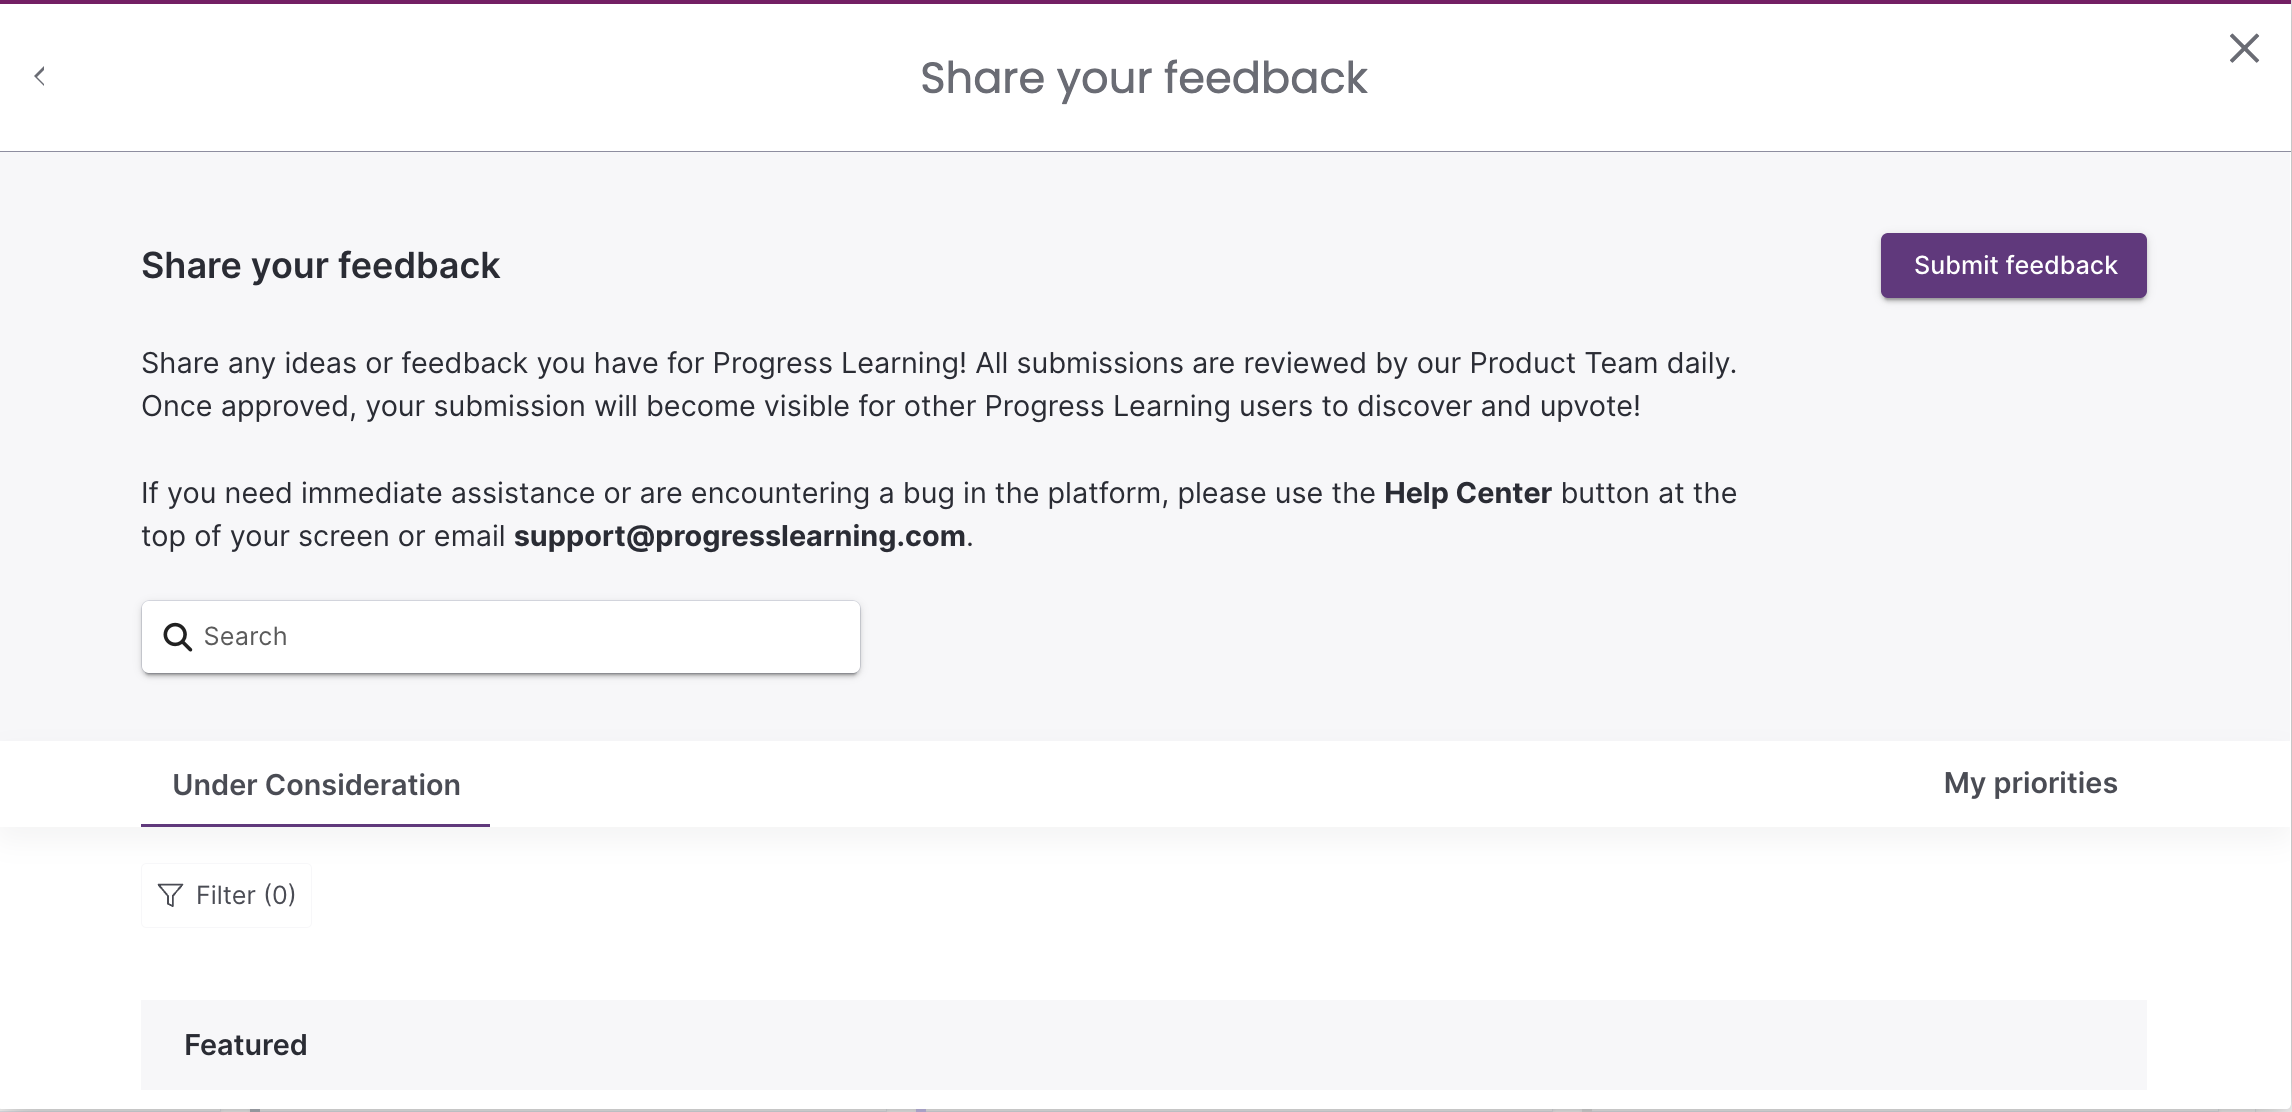Click the bold Share your feedback heading
The height and width of the screenshot is (1112, 2292).
coord(320,266)
